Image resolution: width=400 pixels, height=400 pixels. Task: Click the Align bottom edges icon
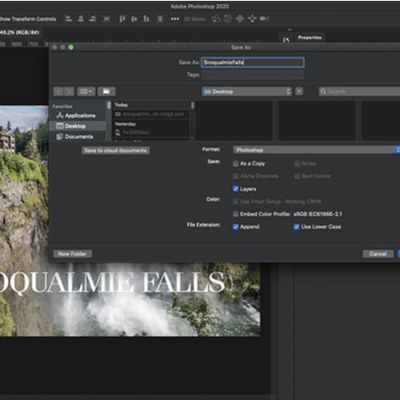coord(146,19)
